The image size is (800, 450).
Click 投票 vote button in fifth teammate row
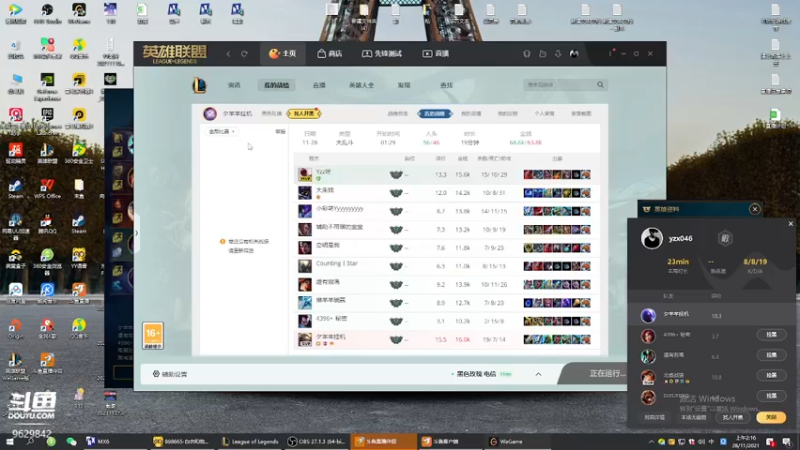[x=771, y=395]
